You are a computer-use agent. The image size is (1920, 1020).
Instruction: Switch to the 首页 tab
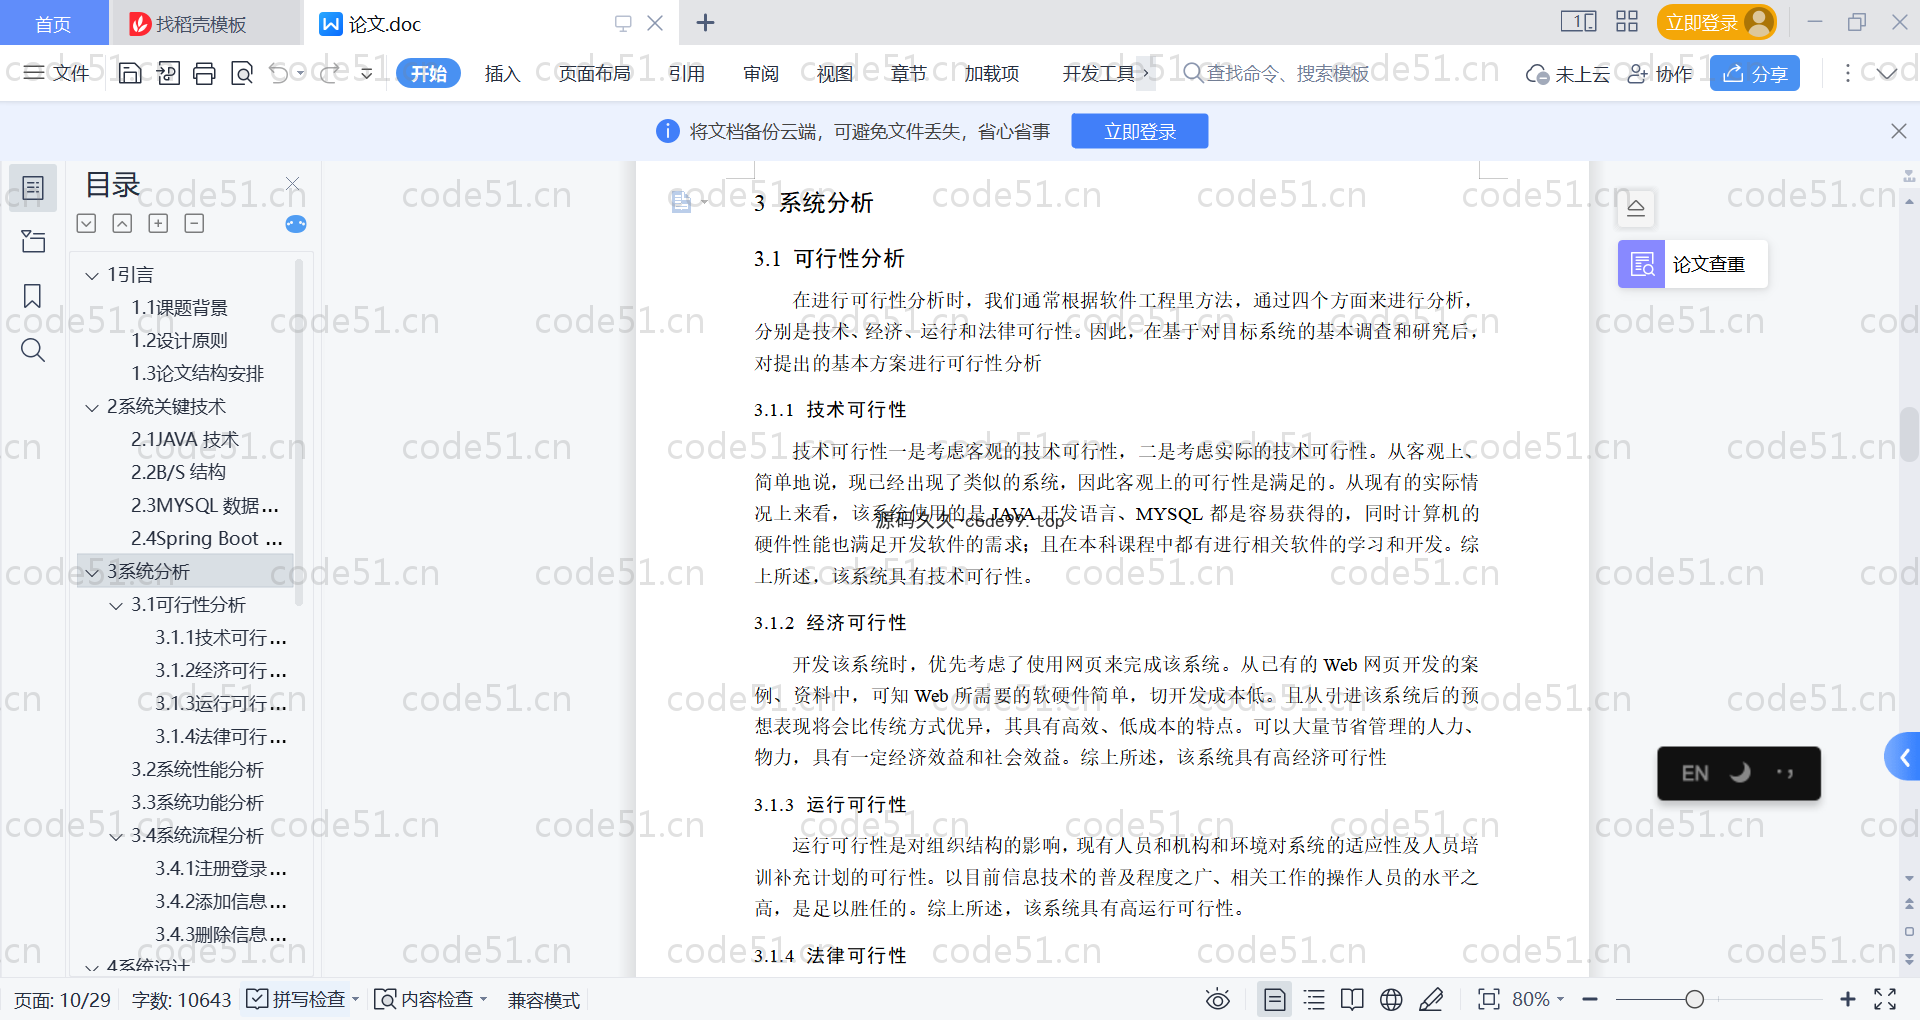(53, 23)
